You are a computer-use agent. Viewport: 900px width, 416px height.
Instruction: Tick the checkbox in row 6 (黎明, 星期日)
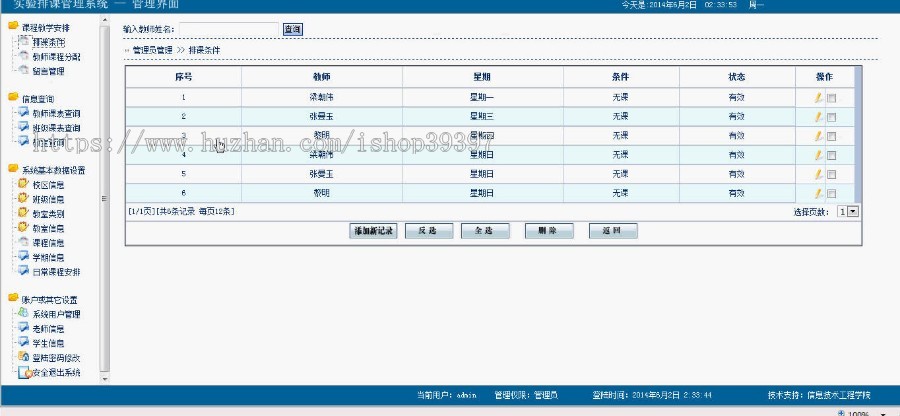(831, 194)
